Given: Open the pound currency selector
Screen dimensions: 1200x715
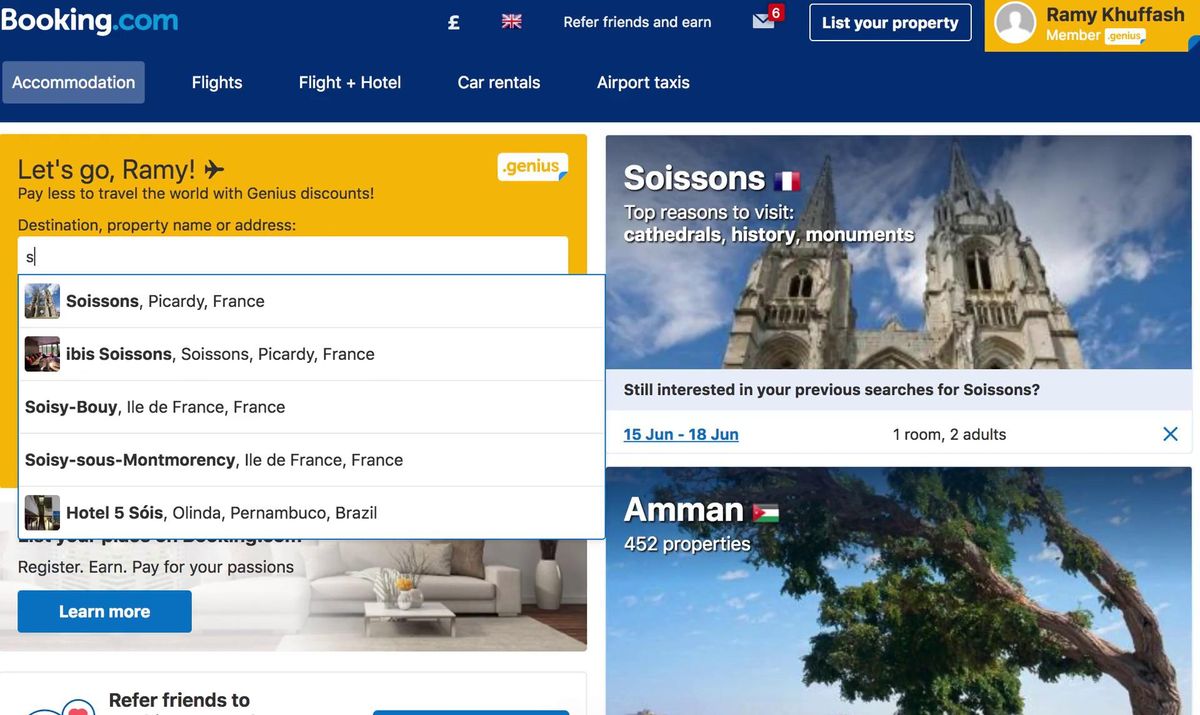Looking at the screenshot, I should coord(453,22).
